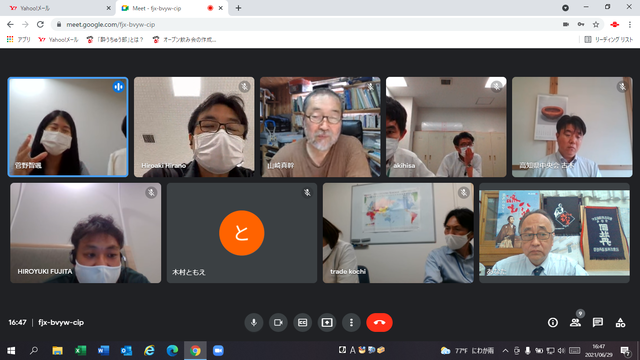The height and width of the screenshot is (360, 640).
Task: Open a new browser tab
Action: pyautogui.click(x=238, y=8)
